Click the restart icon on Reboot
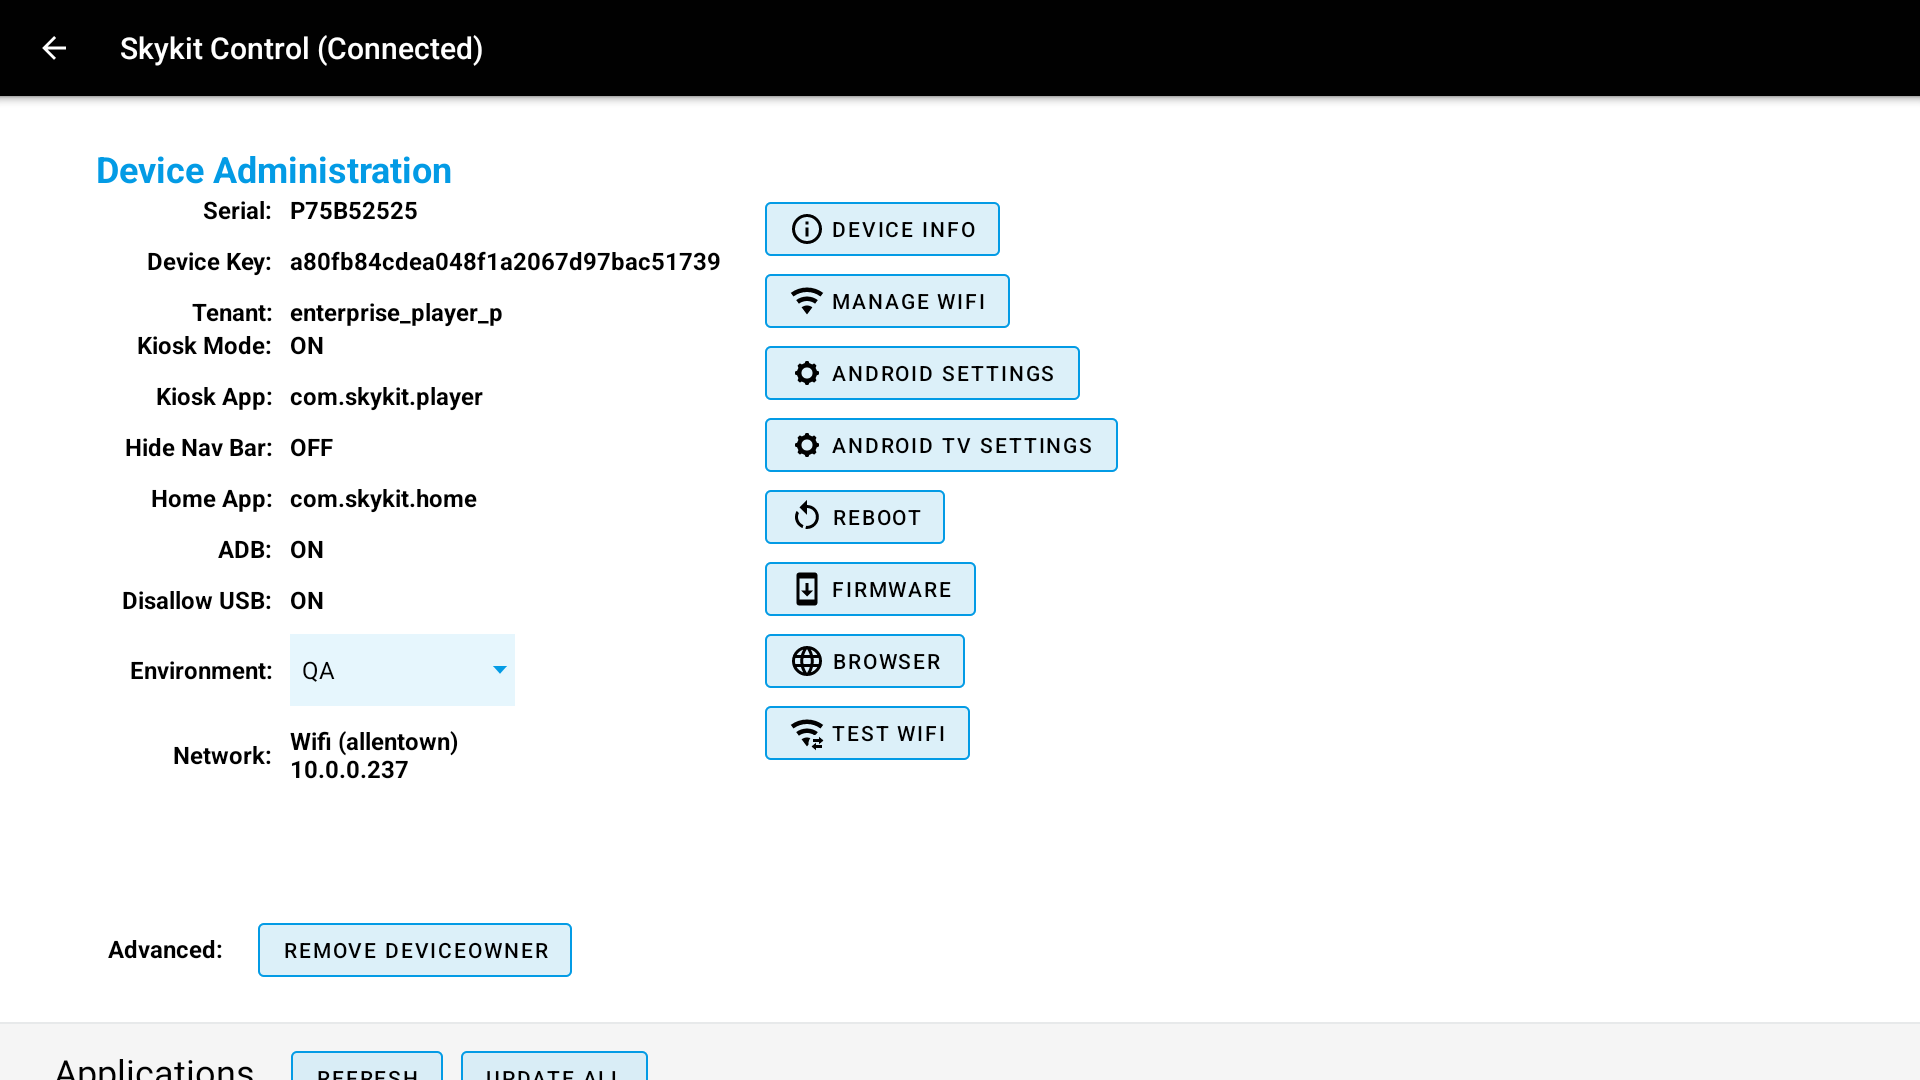Screen dimensions: 1920x1080 (807, 517)
